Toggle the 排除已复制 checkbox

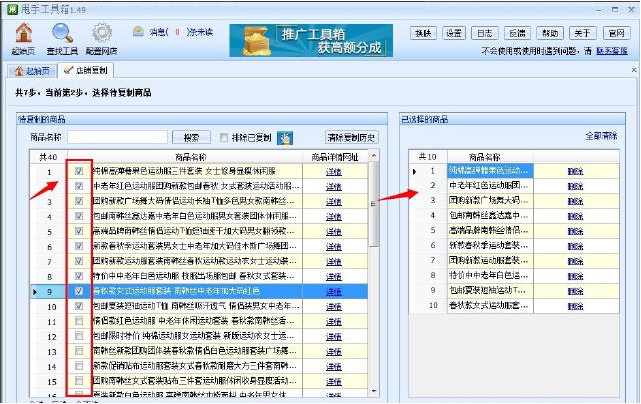pos(224,137)
